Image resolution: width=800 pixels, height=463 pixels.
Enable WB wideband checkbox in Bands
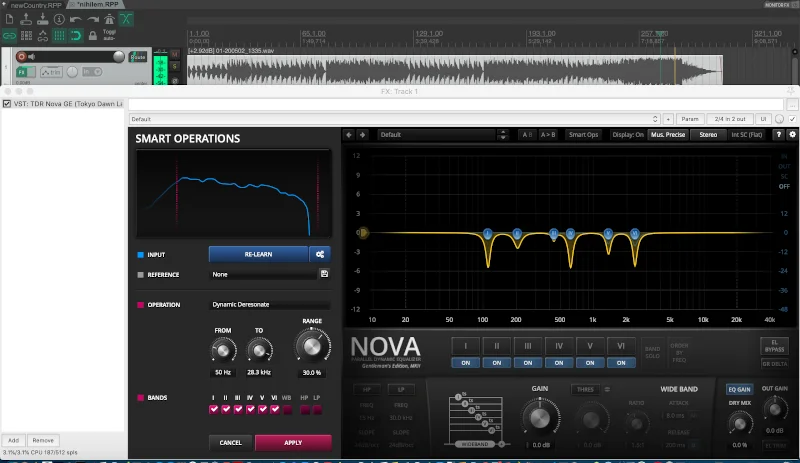coord(287,409)
